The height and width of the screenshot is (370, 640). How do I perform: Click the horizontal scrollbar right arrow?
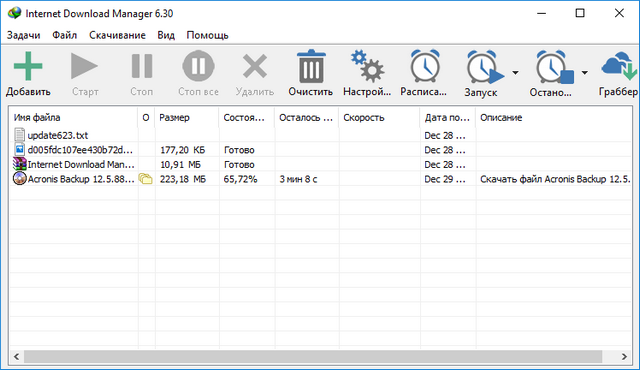click(x=624, y=356)
